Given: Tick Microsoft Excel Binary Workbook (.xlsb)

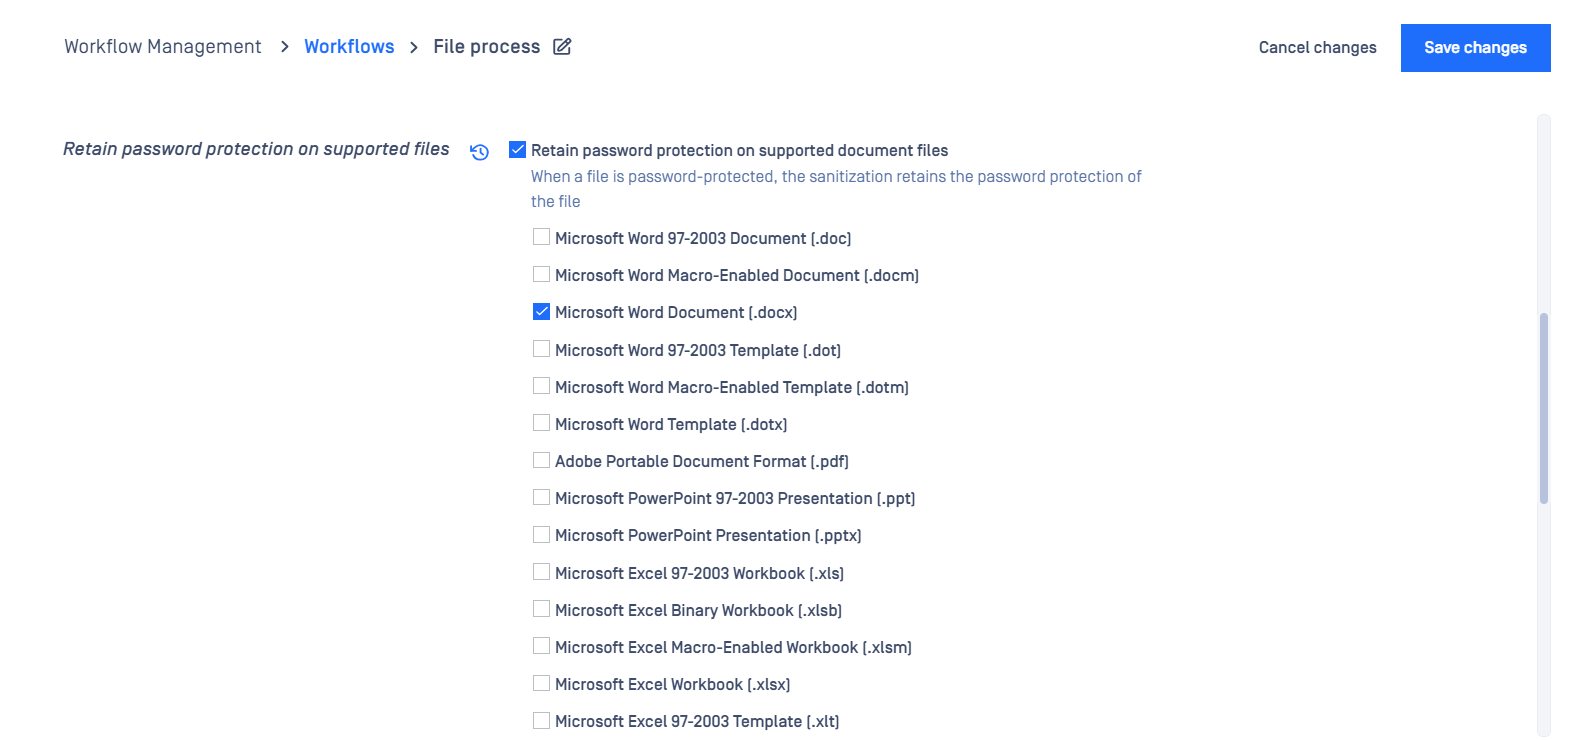Looking at the screenshot, I should click(x=541, y=609).
